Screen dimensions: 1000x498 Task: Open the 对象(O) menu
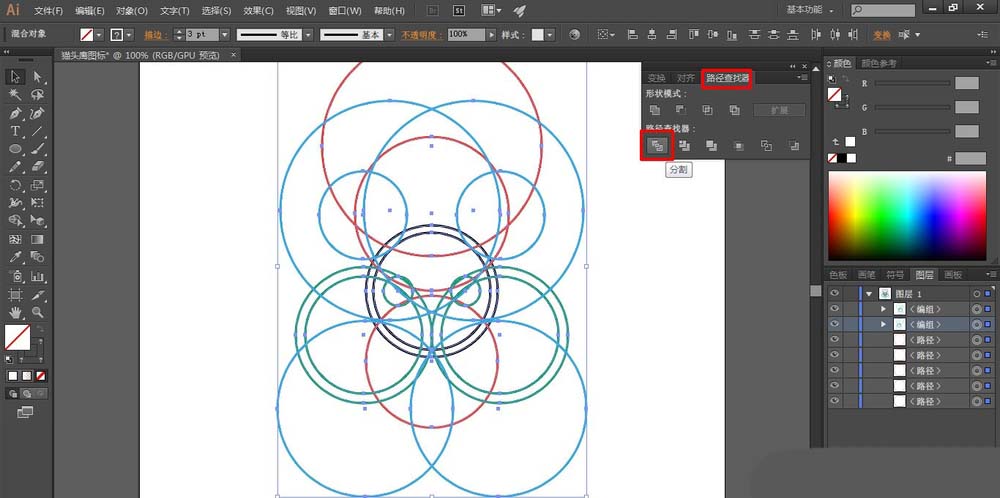tap(132, 11)
